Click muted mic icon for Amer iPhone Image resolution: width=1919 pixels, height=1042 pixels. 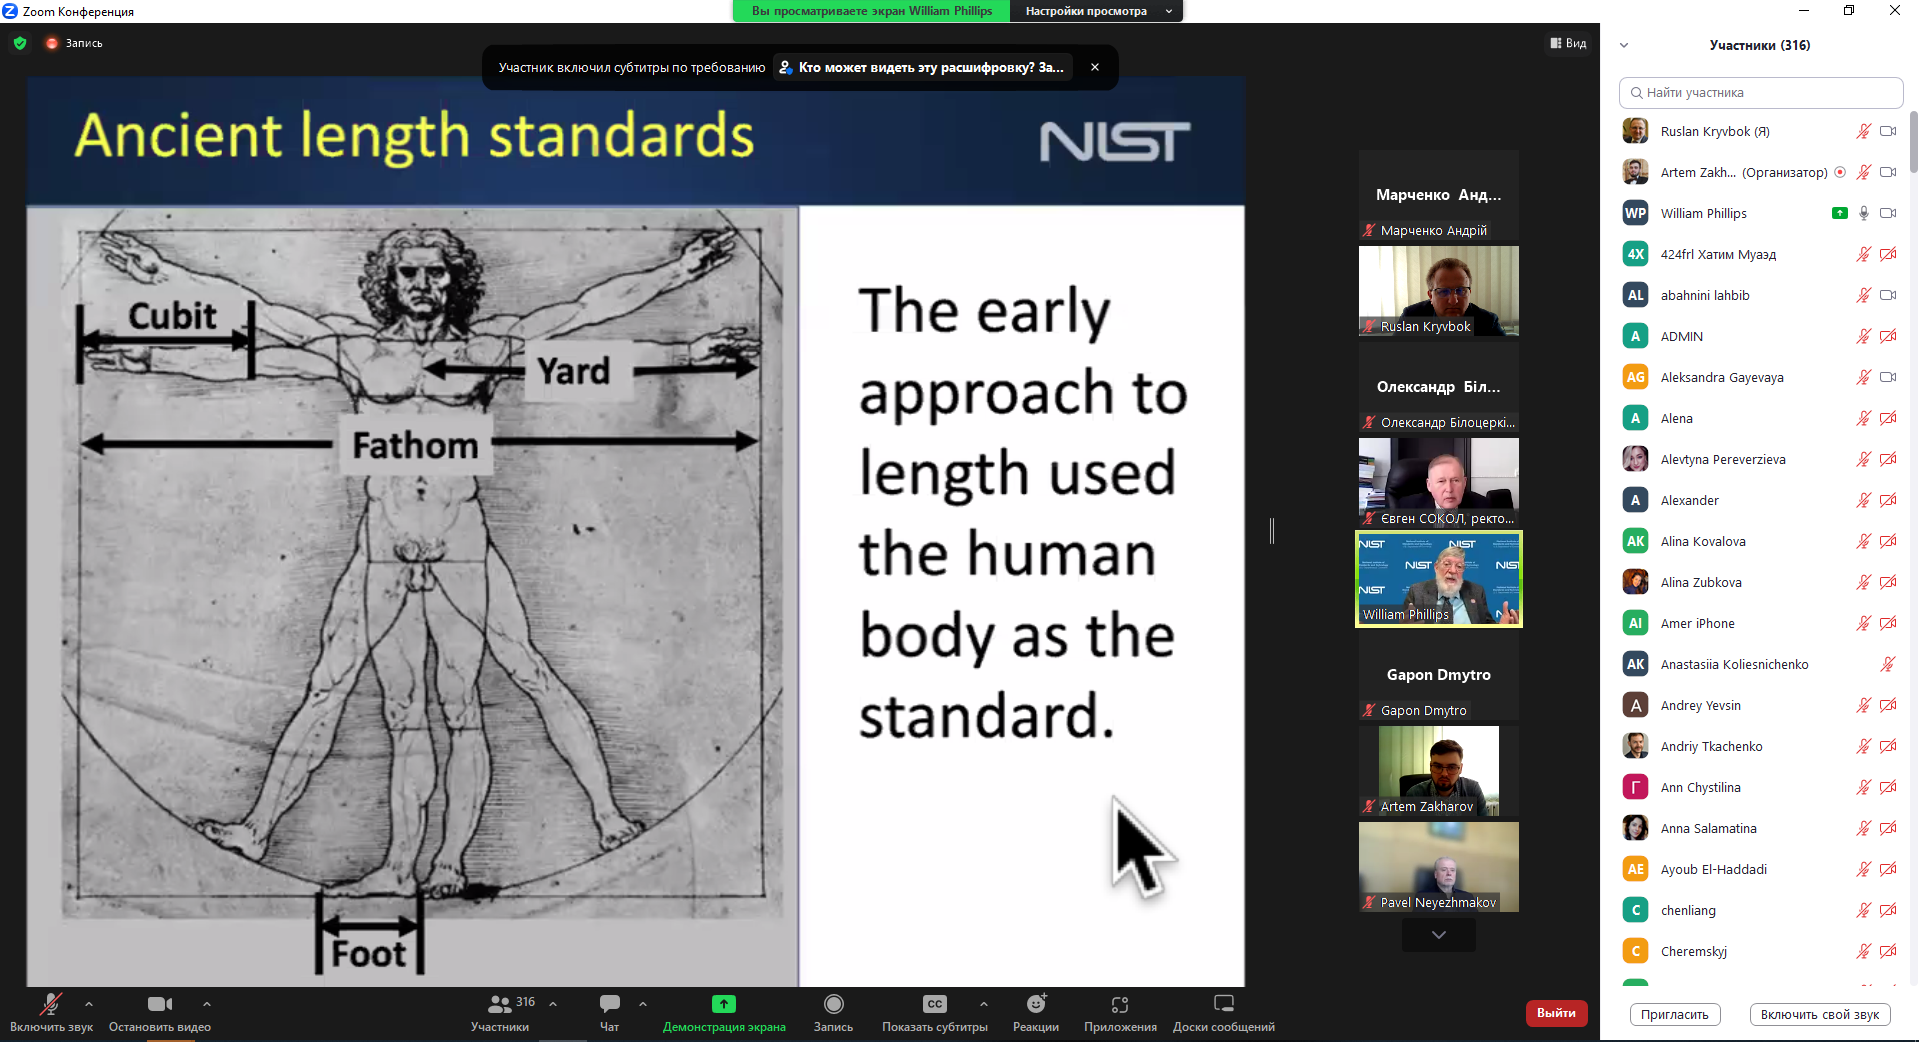pyautogui.click(x=1863, y=623)
